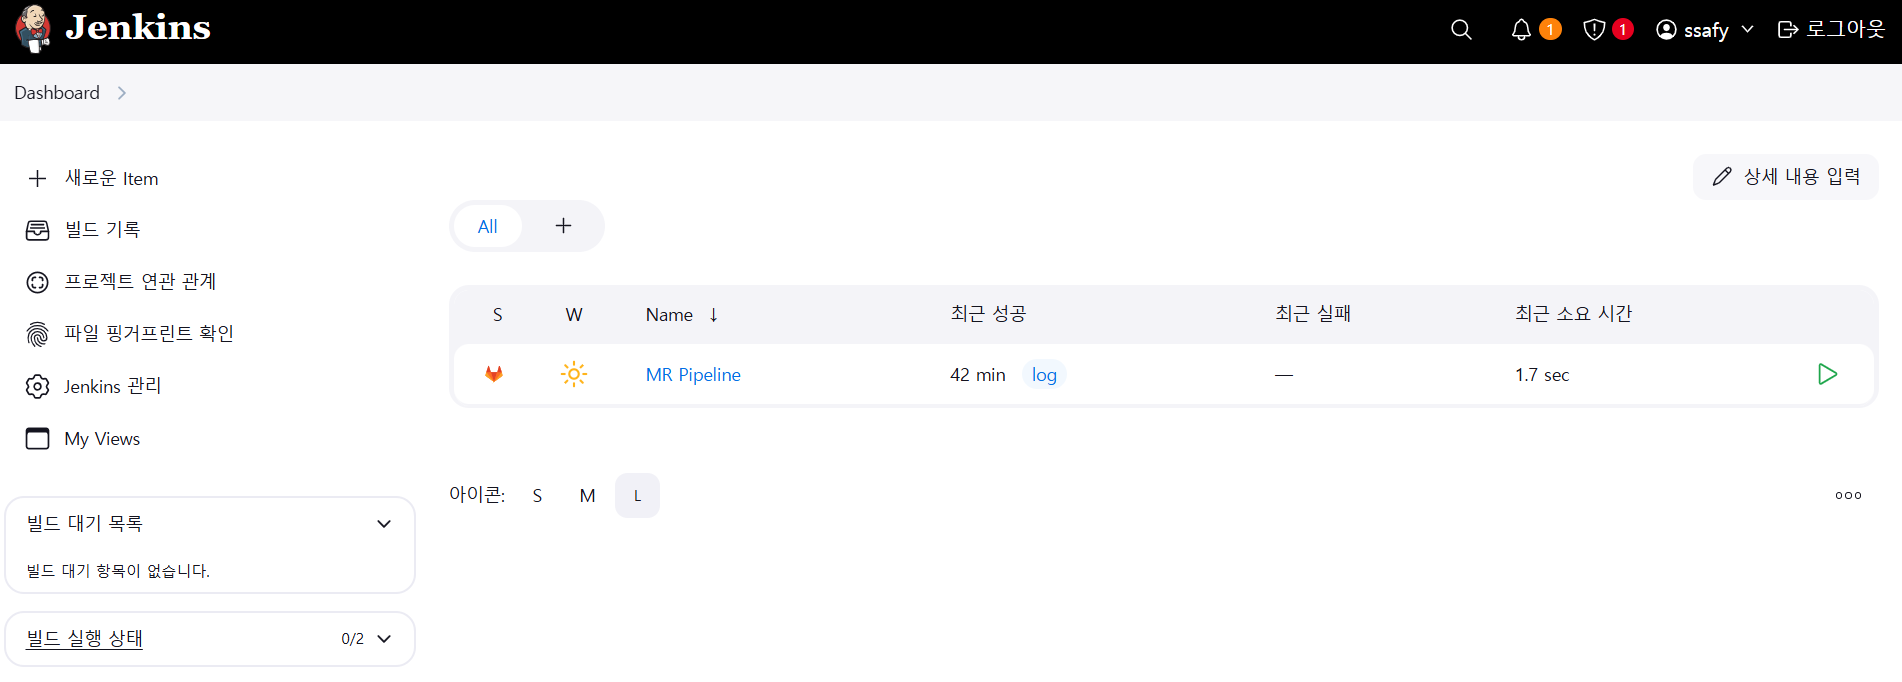1902x682 pixels.
Task: Click the MR Pipeline weather sun icon
Action: point(574,374)
